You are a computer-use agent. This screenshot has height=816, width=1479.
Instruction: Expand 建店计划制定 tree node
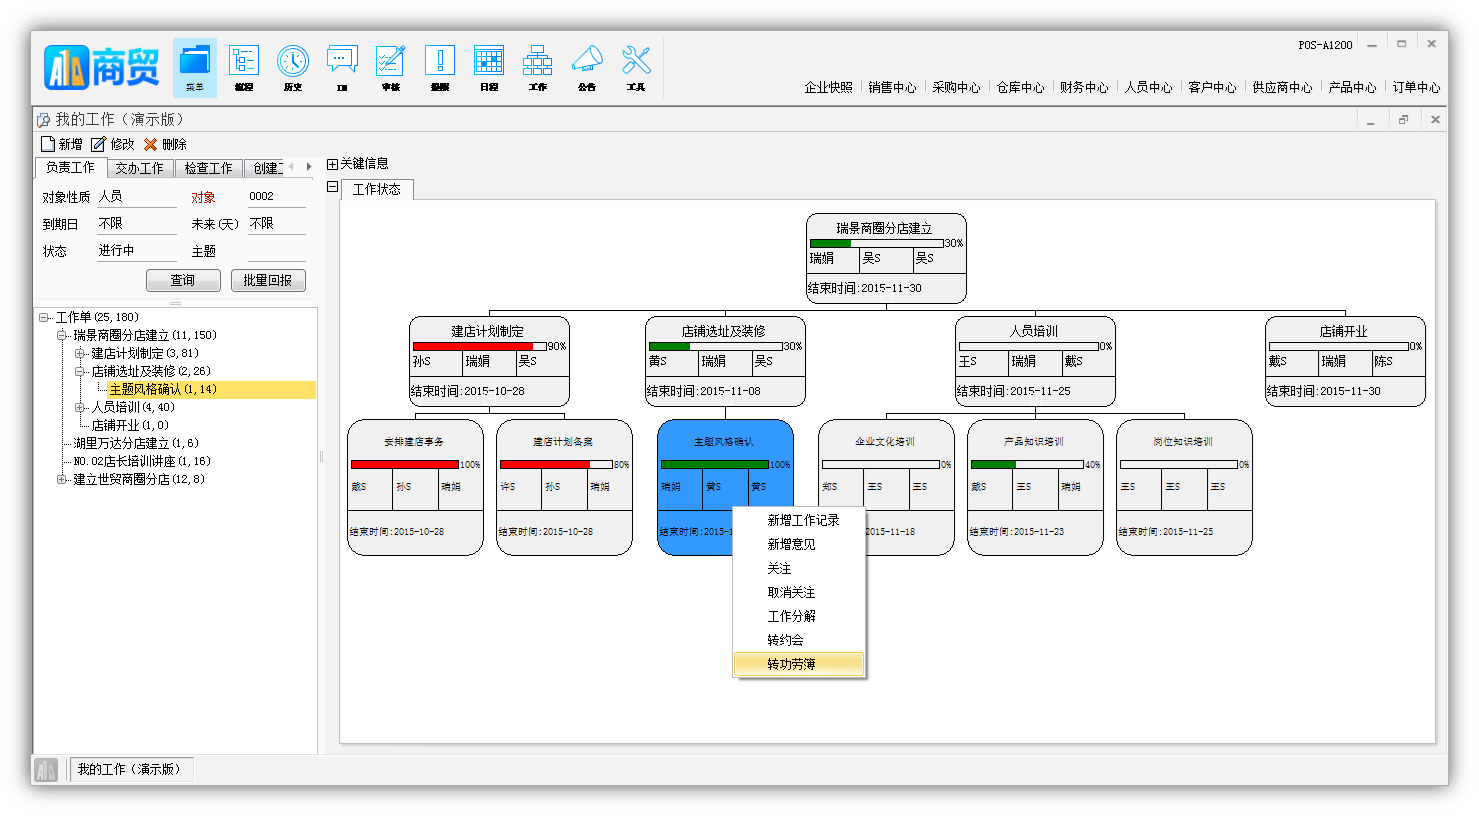[80, 353]
